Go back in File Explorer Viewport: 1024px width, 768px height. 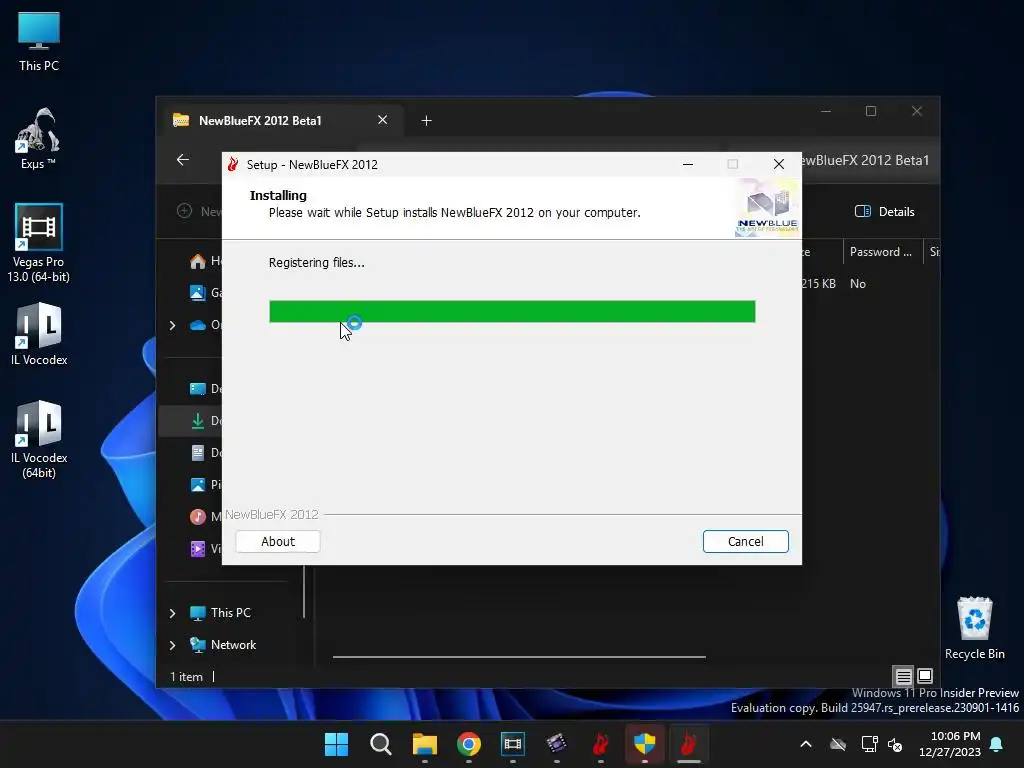pyautogui.click(x=183, y=160)
